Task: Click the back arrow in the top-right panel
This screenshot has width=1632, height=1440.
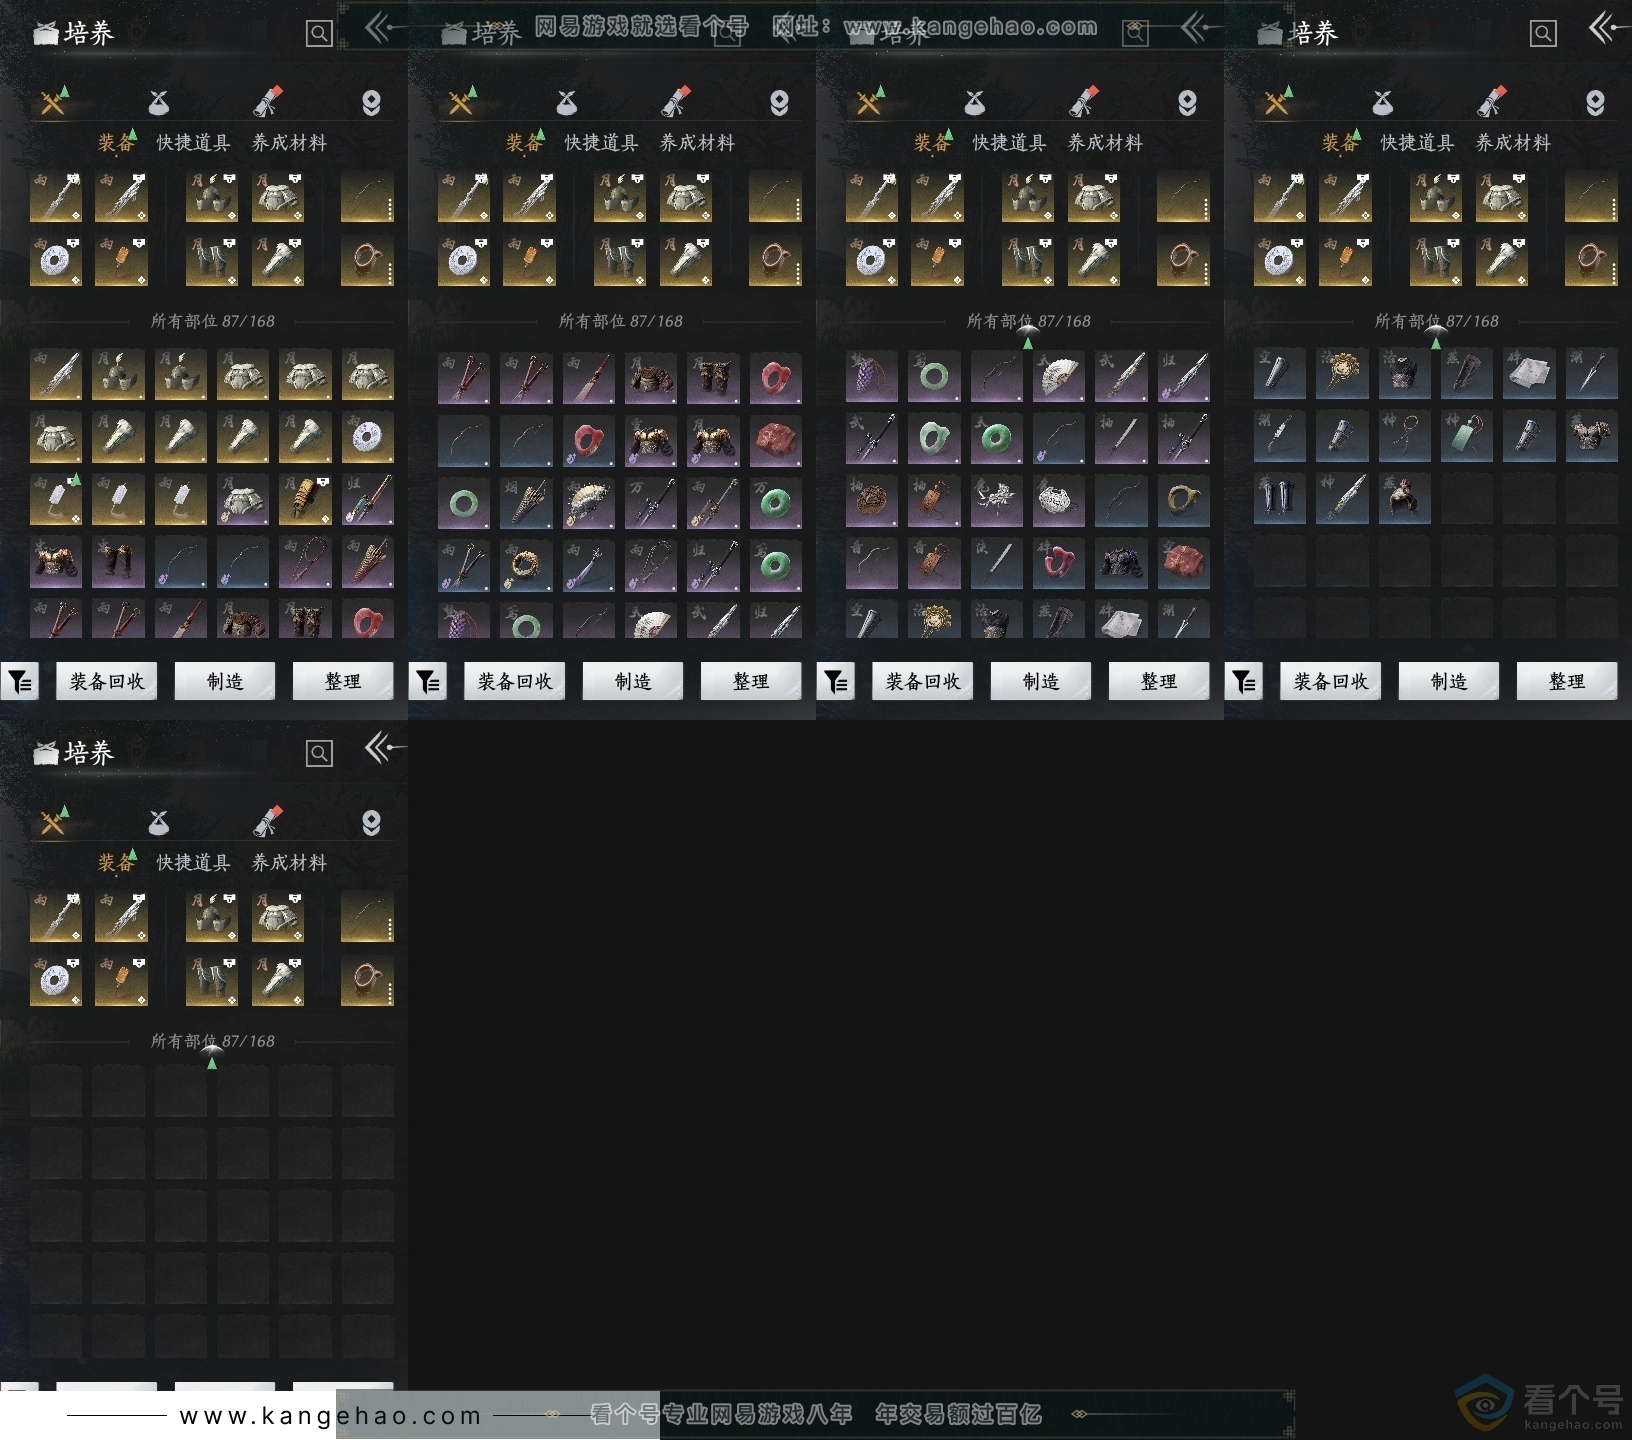Action: pos(1608,29)
